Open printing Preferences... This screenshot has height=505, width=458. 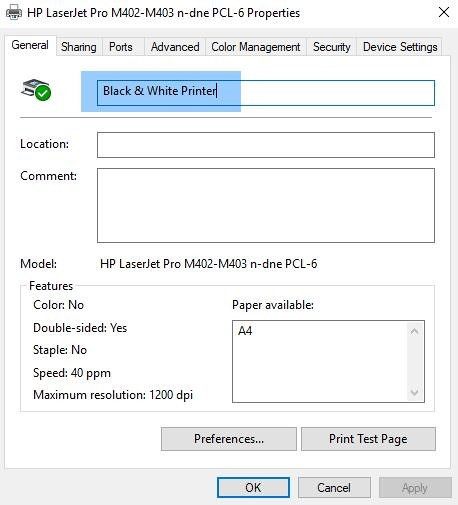pyautogui.click(x=229, y=439)
